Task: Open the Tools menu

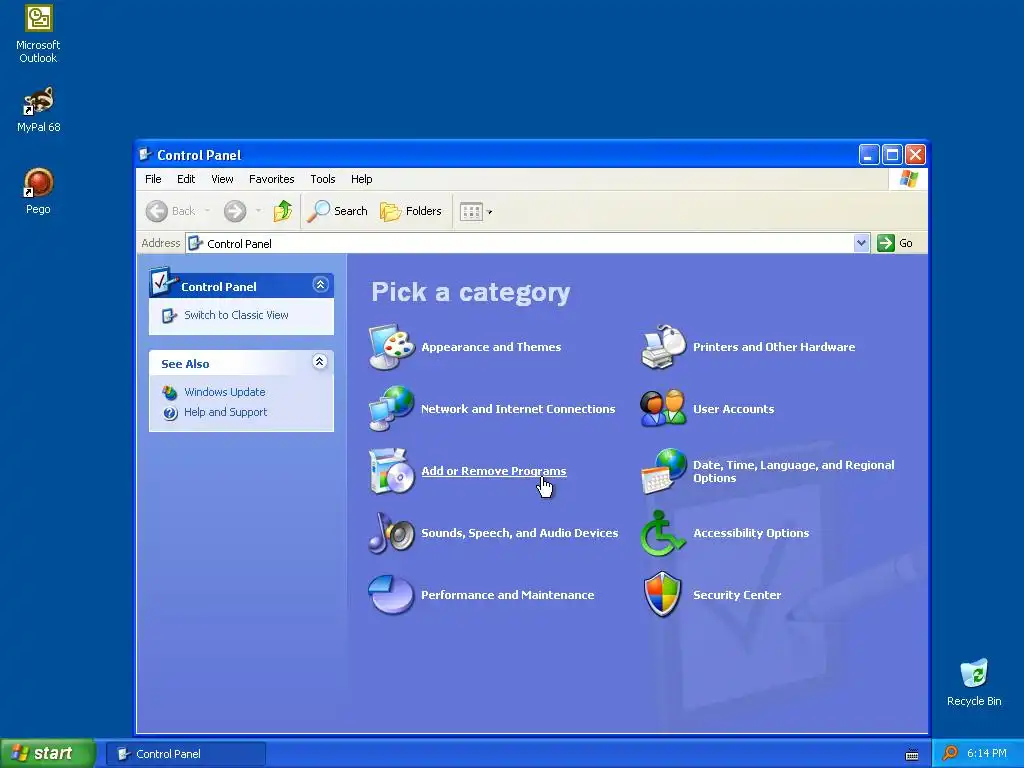Action: 323,179
